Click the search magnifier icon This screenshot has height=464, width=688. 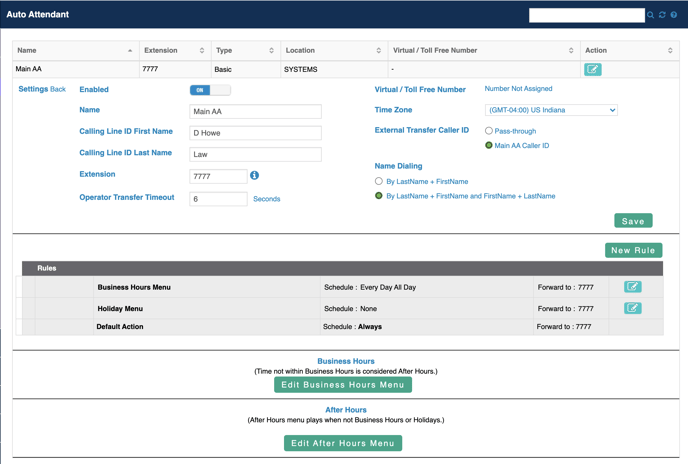pos(651,15)
